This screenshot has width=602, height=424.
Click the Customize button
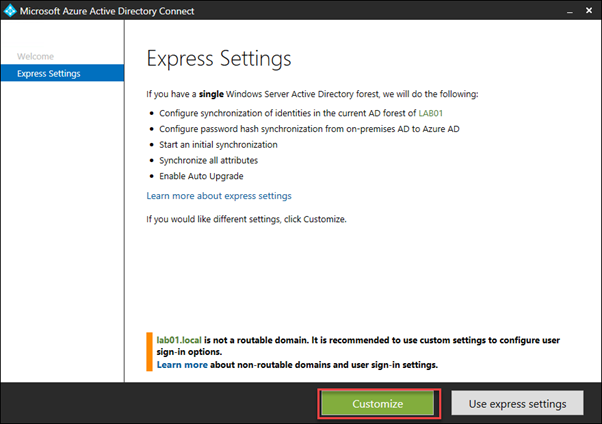pos(378,403)
